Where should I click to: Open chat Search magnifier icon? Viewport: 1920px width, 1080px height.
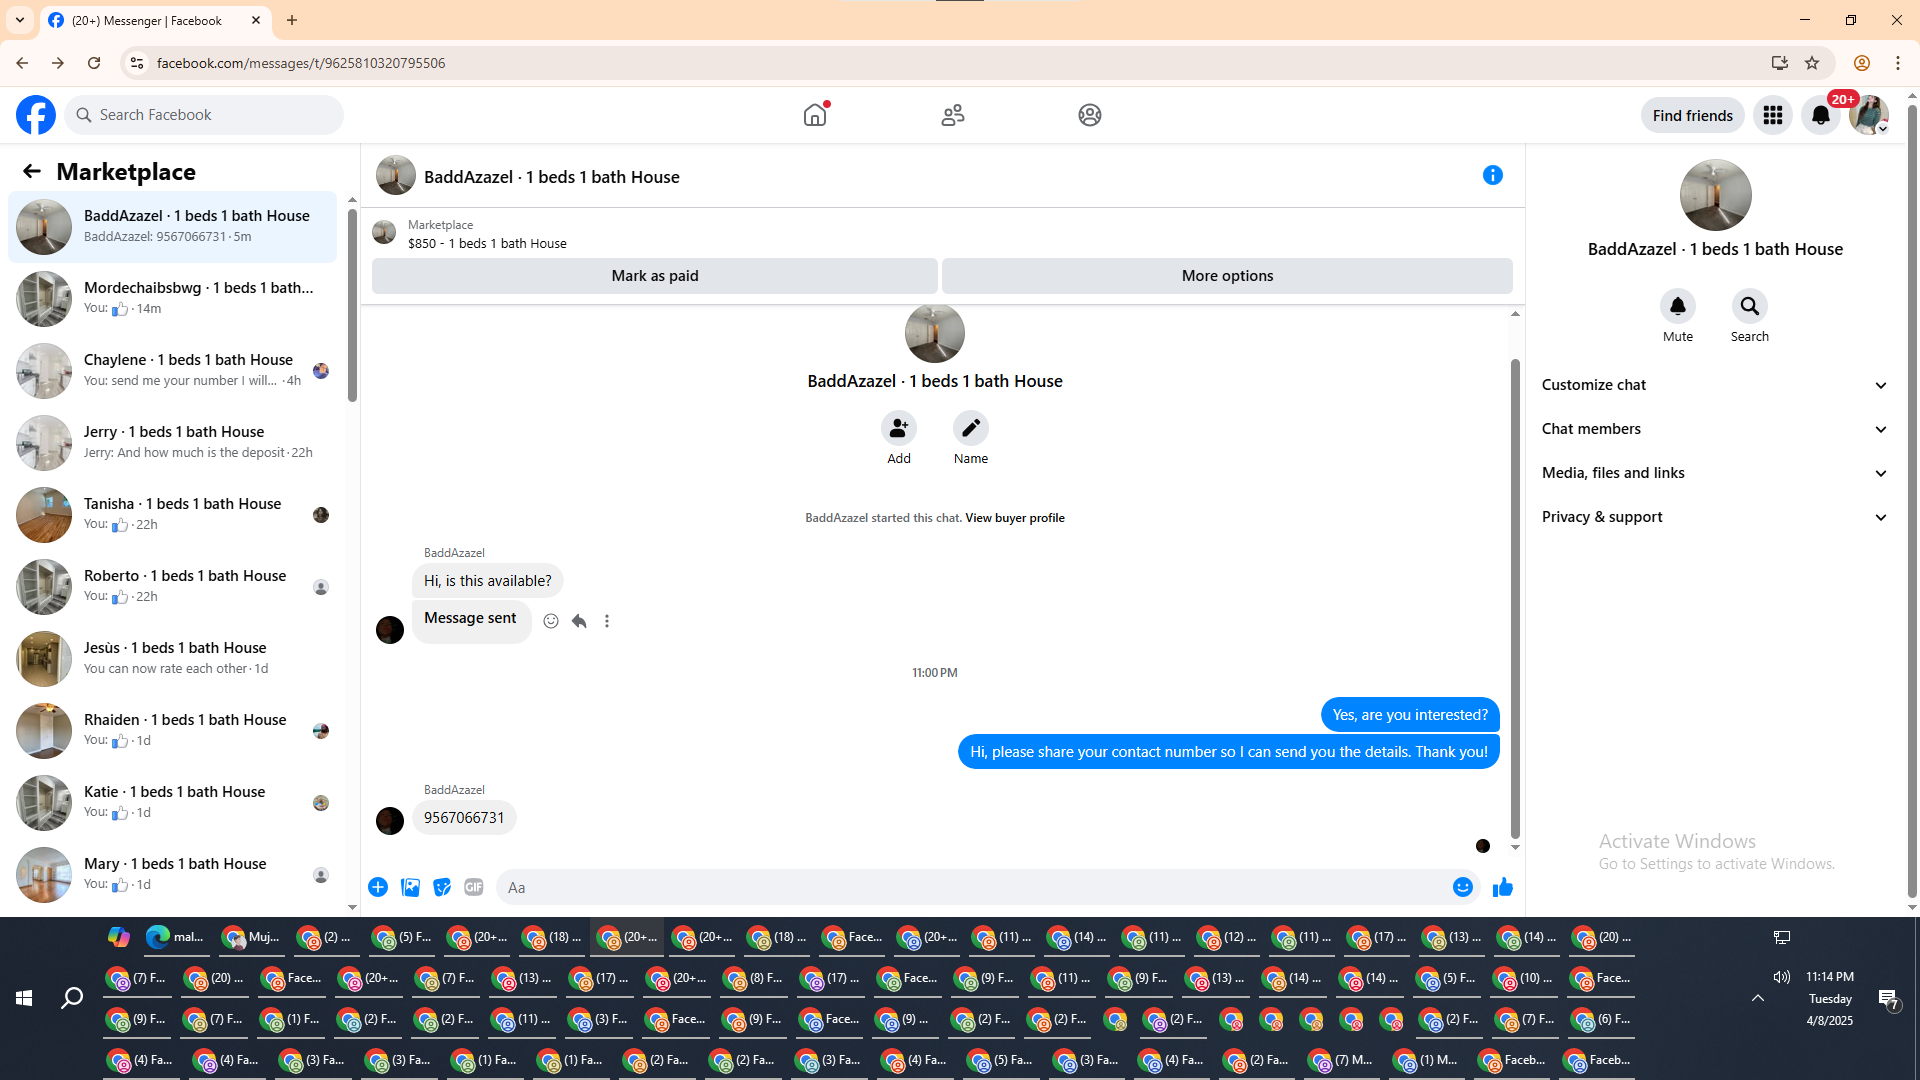click(1749, 306)
